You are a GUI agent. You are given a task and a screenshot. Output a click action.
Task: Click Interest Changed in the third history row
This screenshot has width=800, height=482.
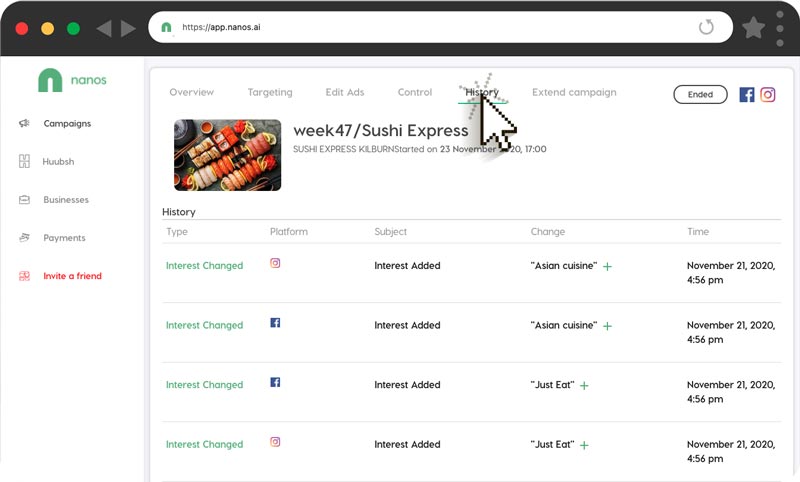tap(204, 385)
